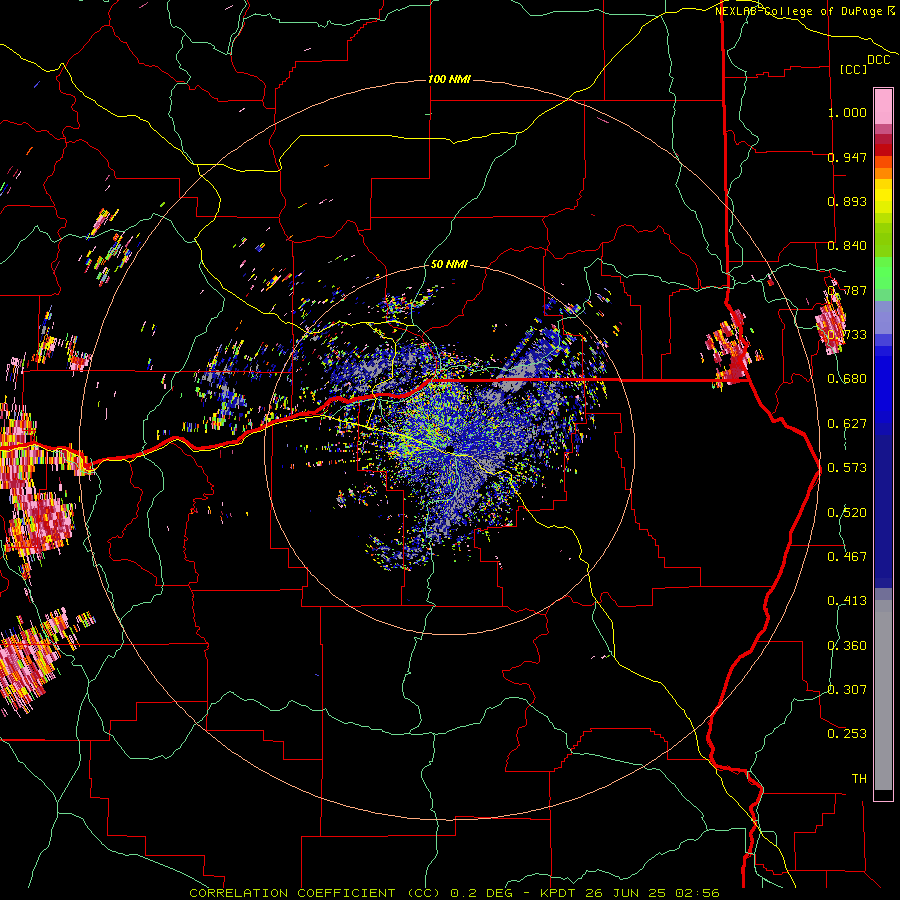The width and height of the screenshot is (900, 900).
Task: Select the 0.947 color scale value
Action: click(x=847, y=157)
